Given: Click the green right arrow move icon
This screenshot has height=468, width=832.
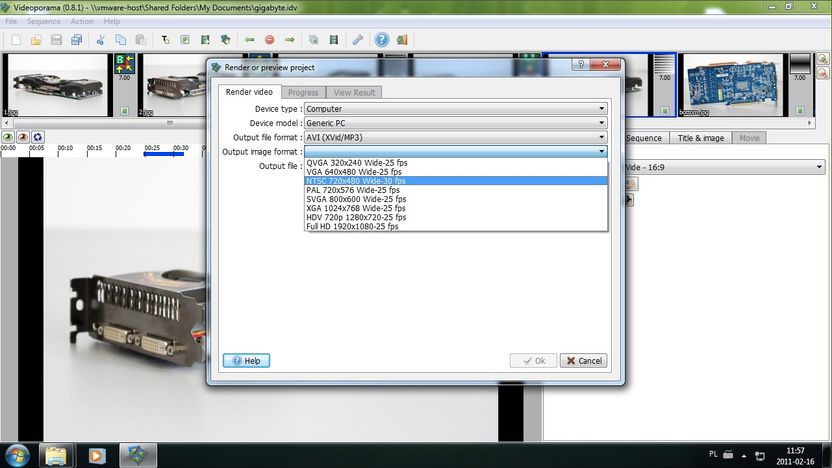Looking at the screenshot, I should pos(290,40).
